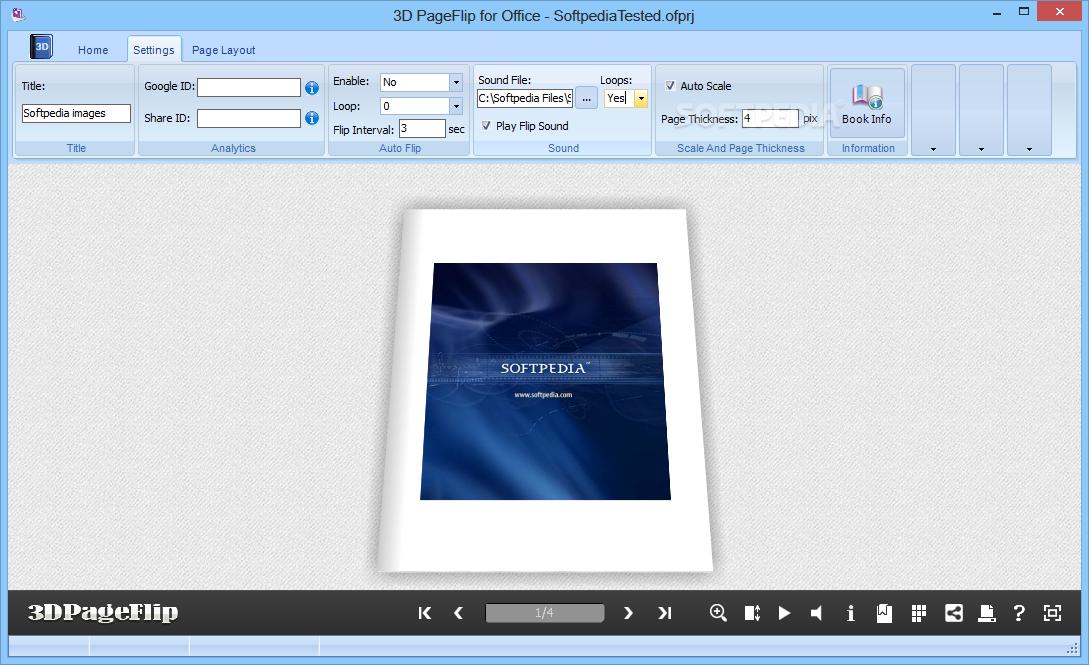Switch to the Home tab
The height and width of the screenshot is (665, 1089).
tap(93, 50)
